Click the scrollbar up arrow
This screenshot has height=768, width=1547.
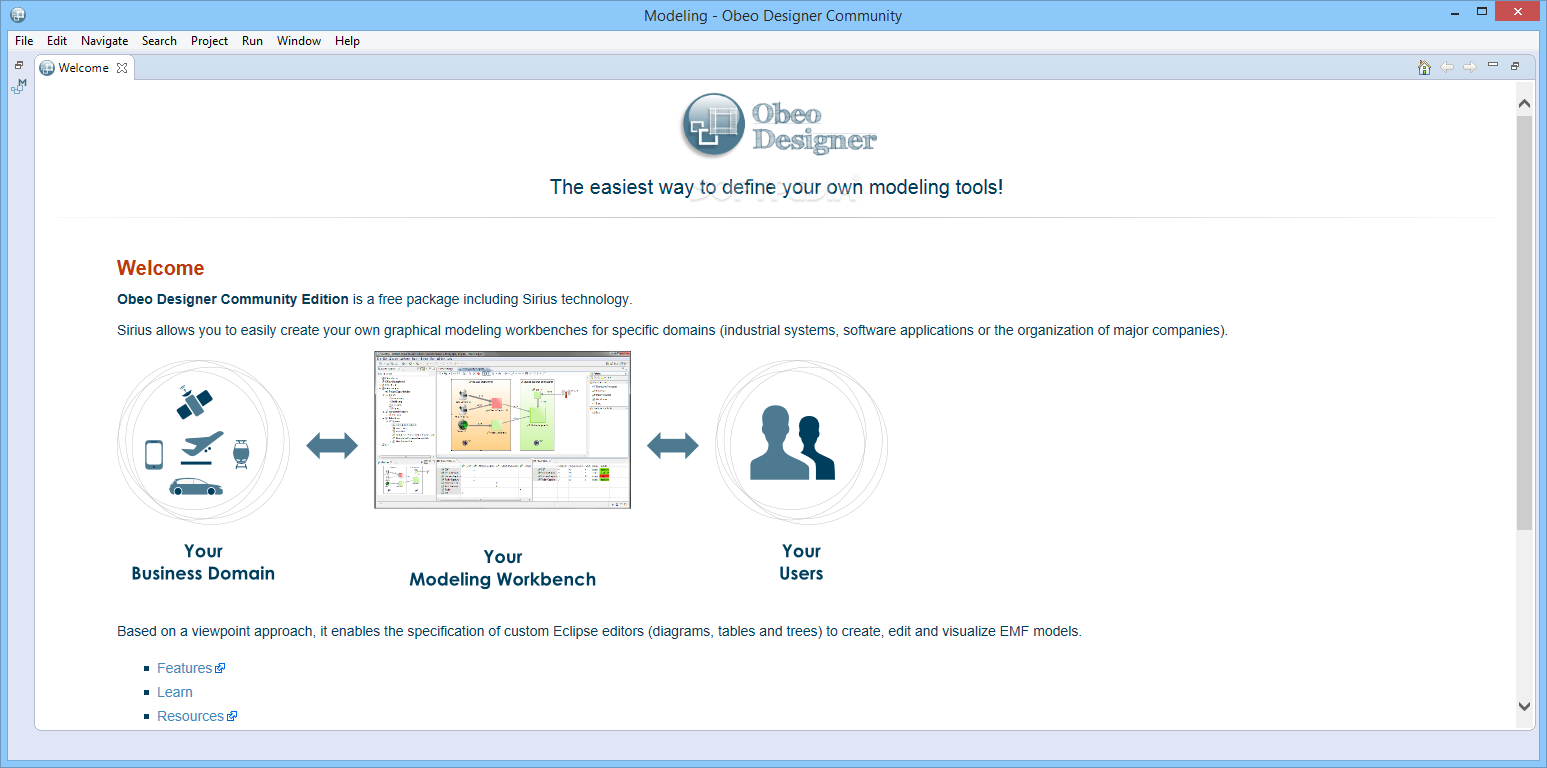coord(1524,104)
